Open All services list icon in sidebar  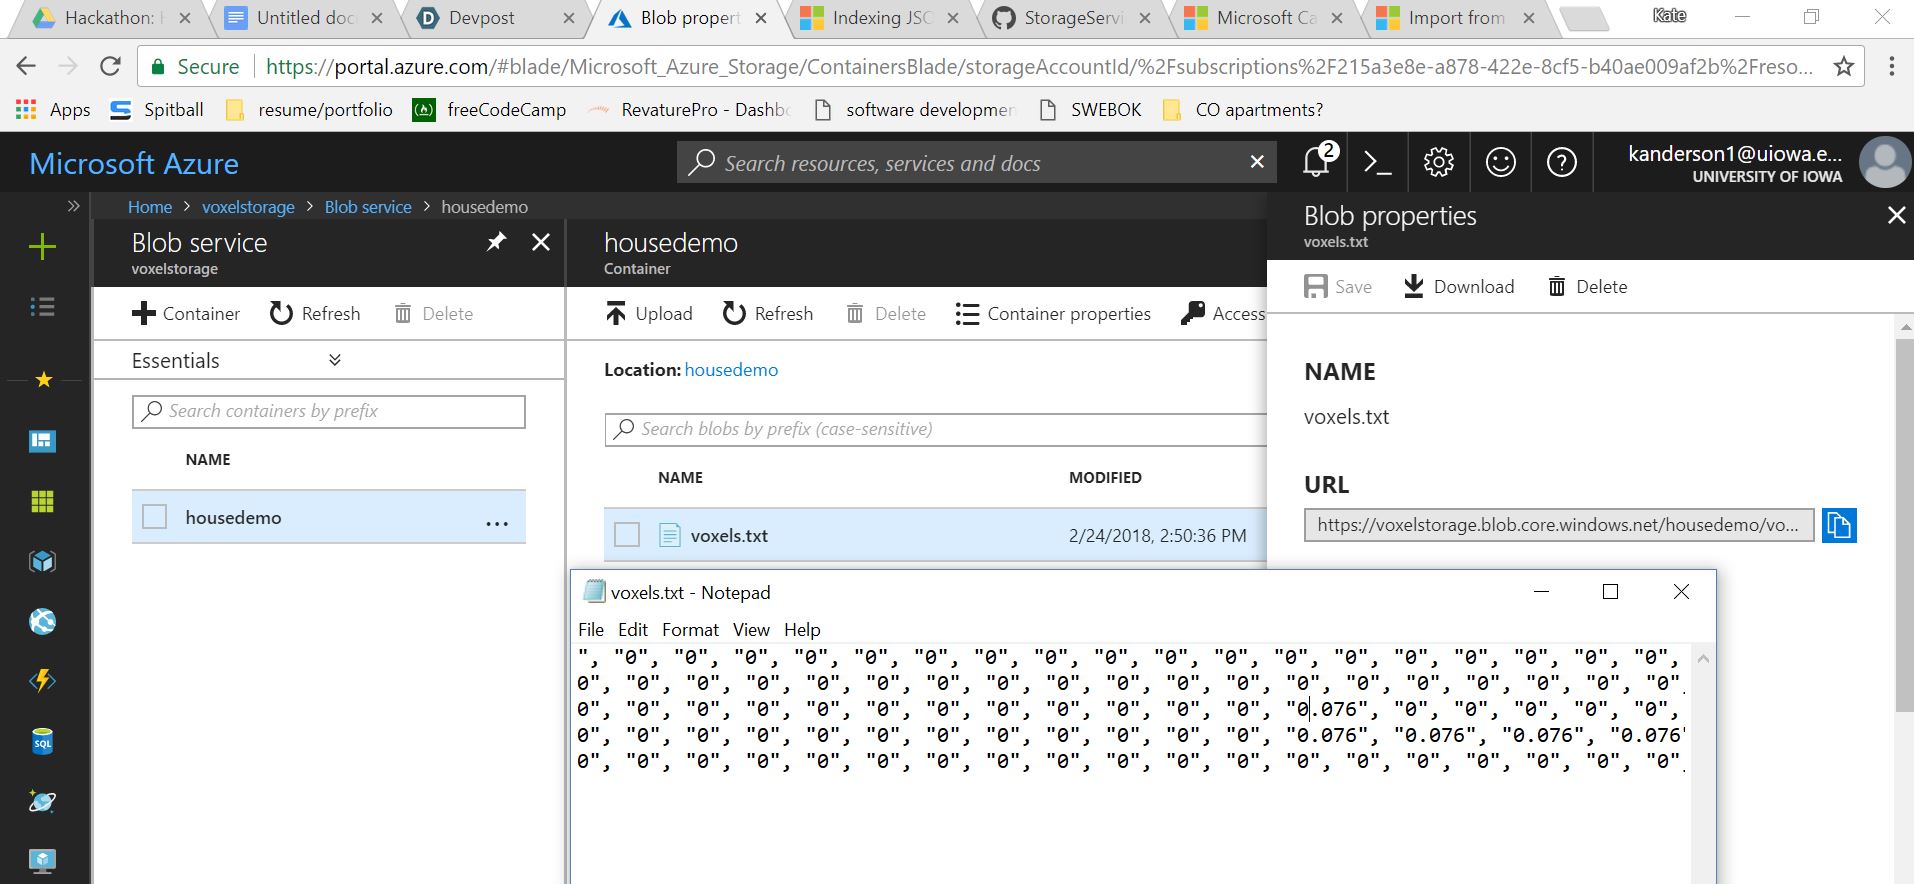pyautogui.click(x=42, y=307)
